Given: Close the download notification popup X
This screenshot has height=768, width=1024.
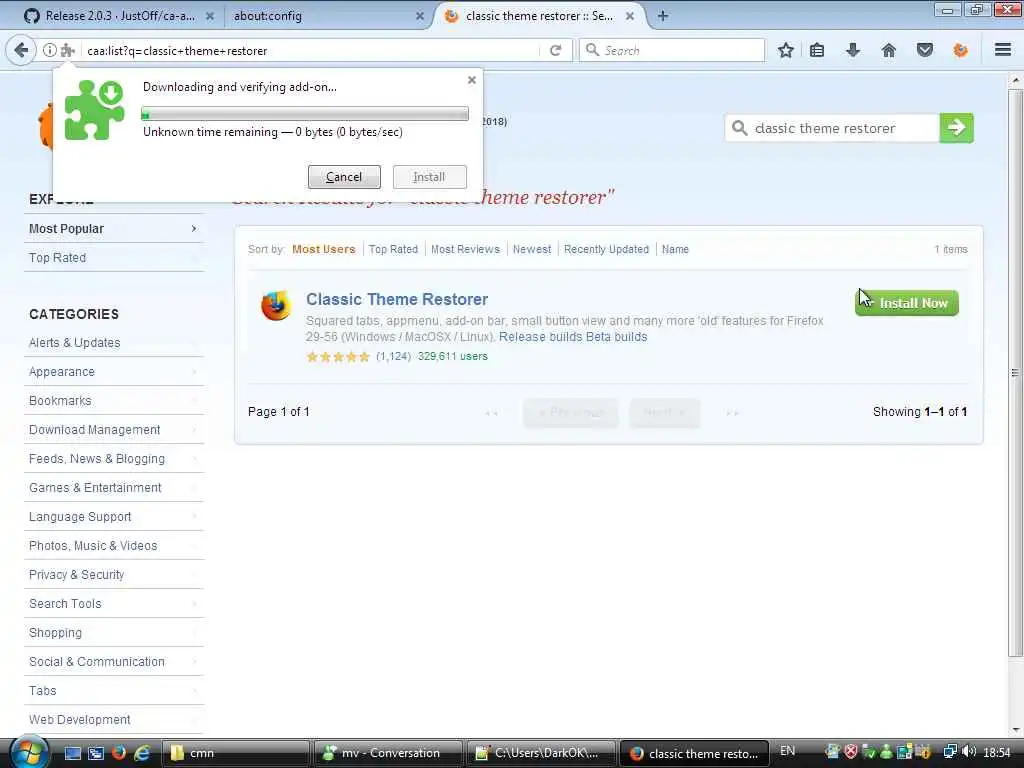Looking at the screenshot, I should click(472, 80).
